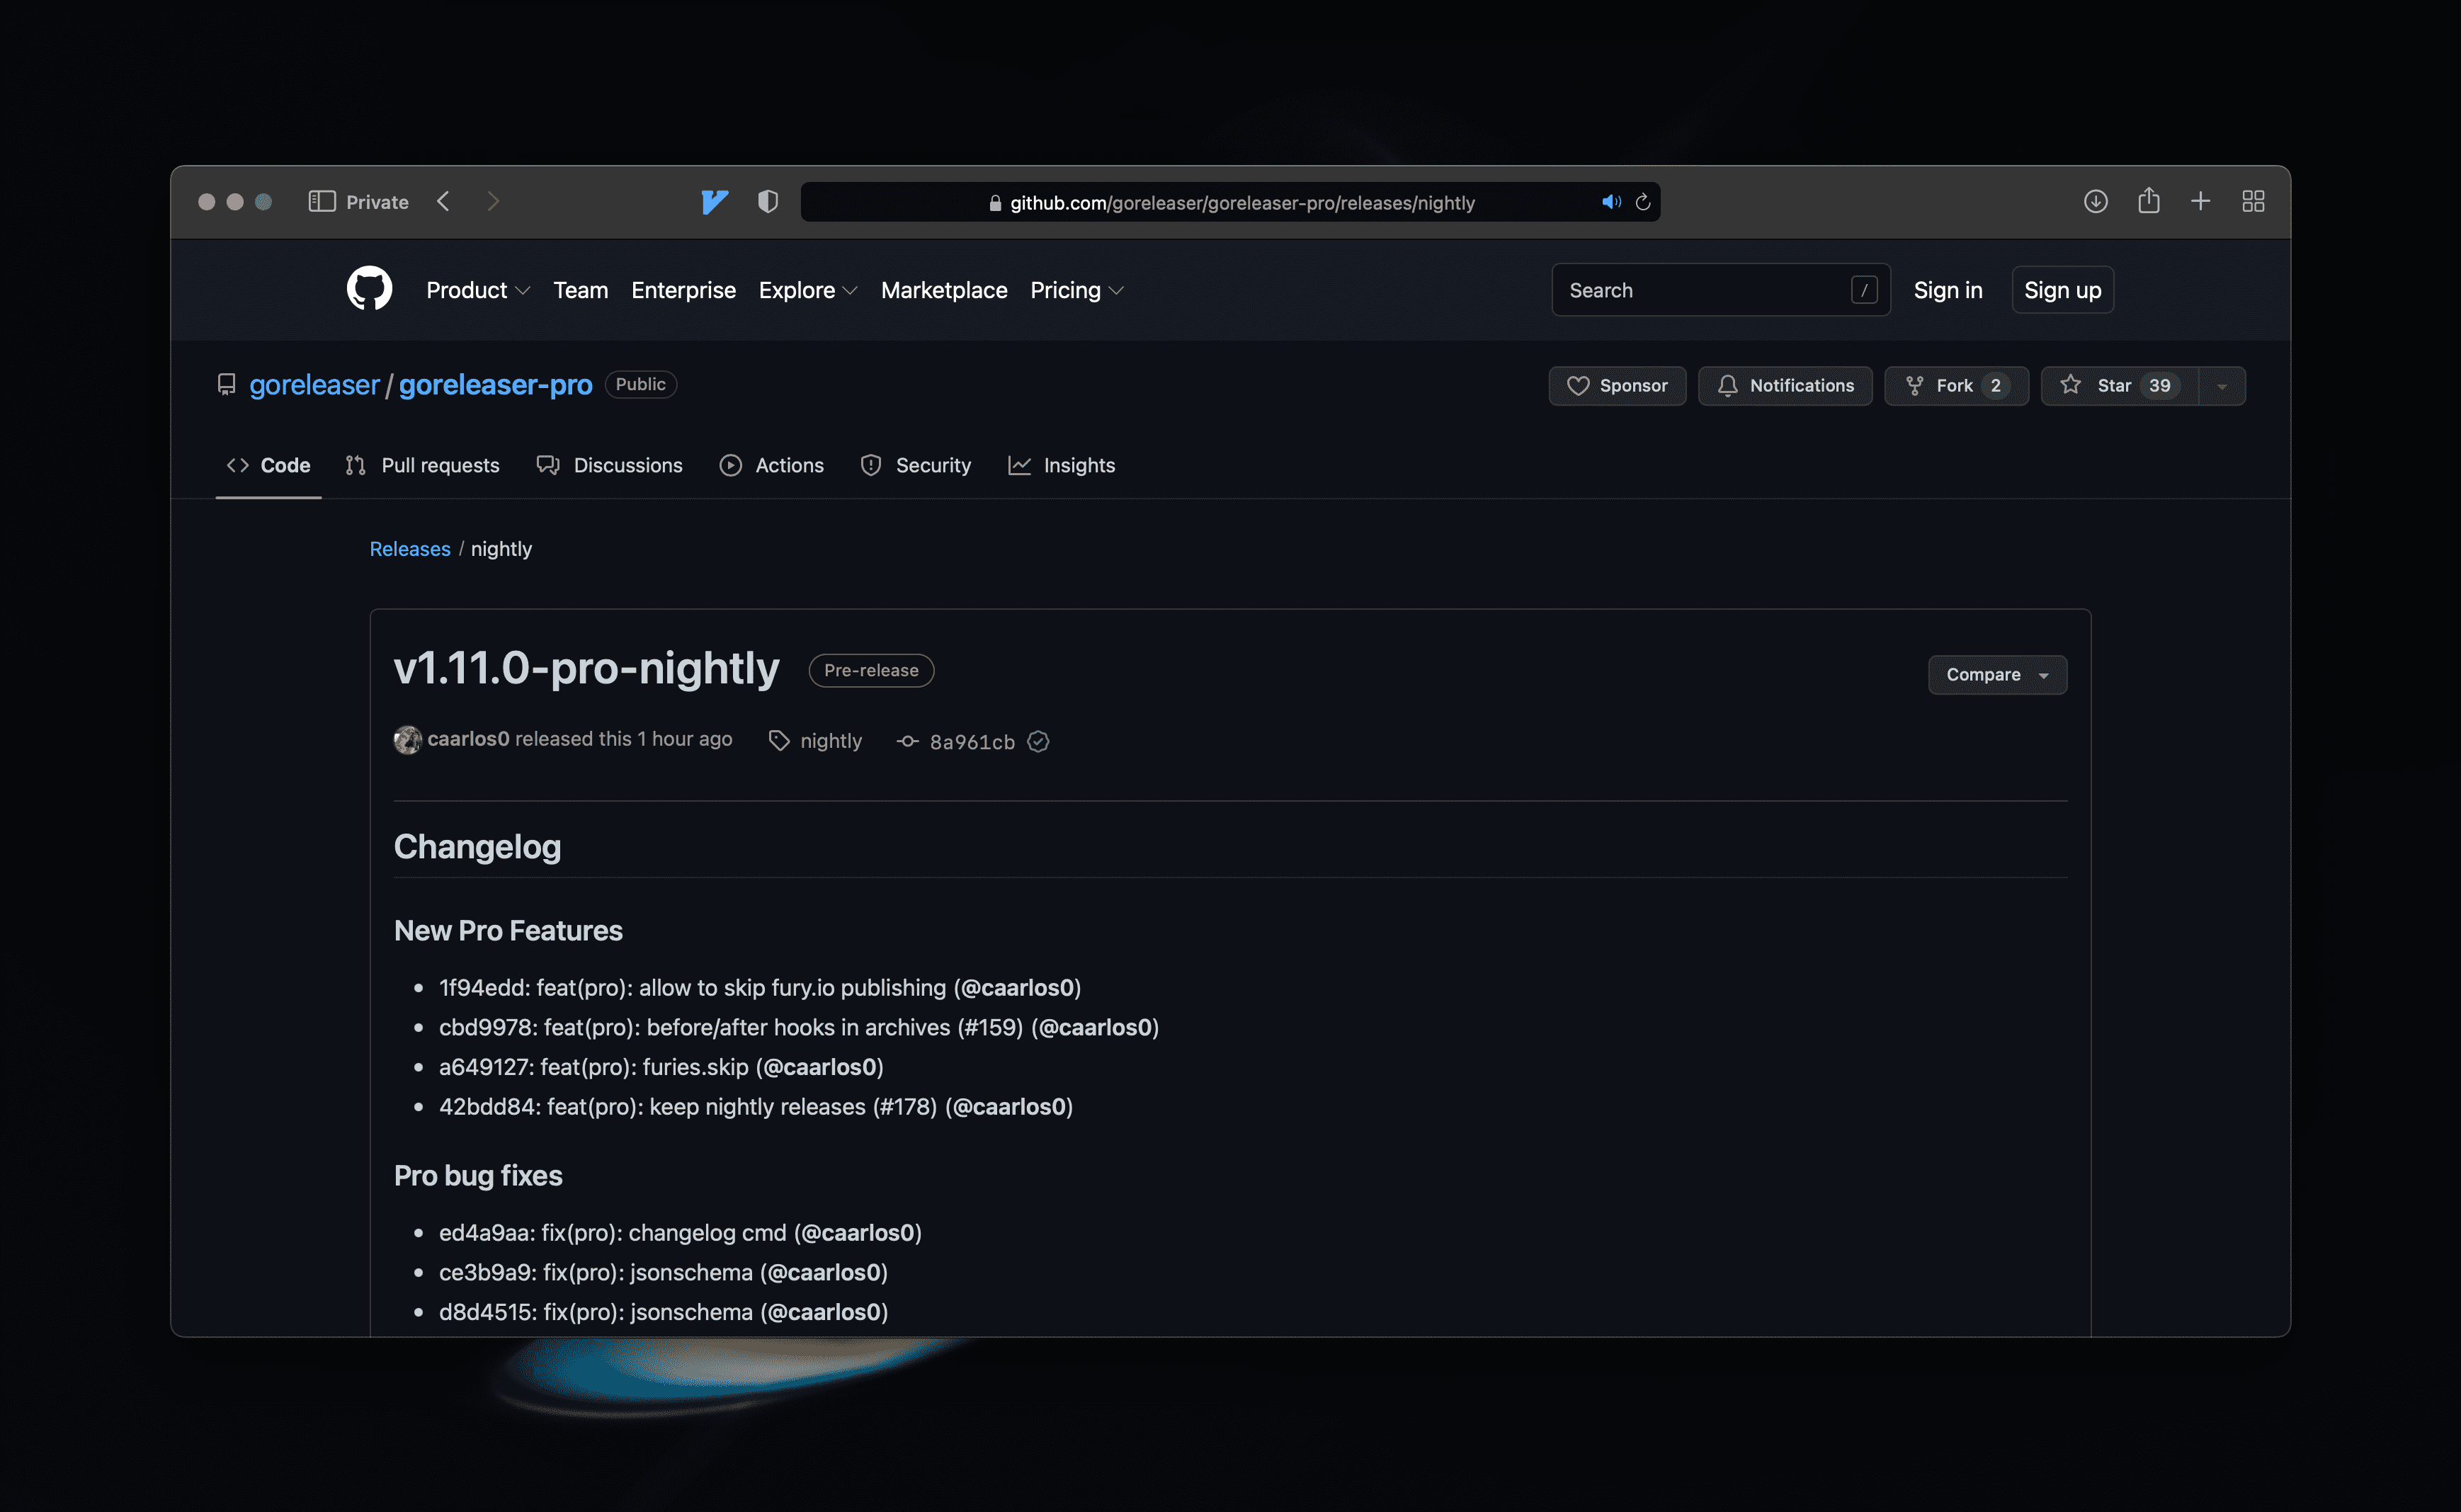
Task: Click the Private browsing label
Action: pyautogui.click(x=377, y=202)
